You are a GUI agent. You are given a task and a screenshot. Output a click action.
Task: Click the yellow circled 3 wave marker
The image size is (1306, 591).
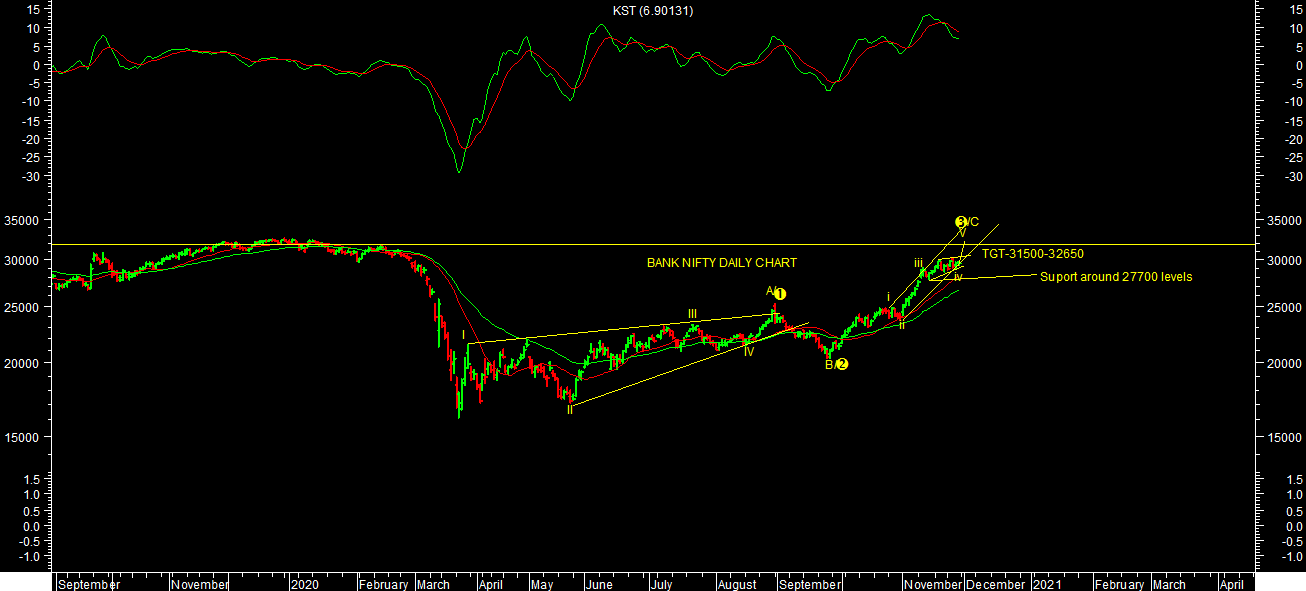click(x=961, y=222)
